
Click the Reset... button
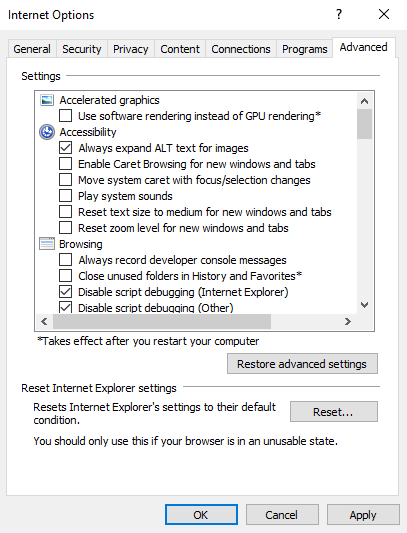(334, 412)
